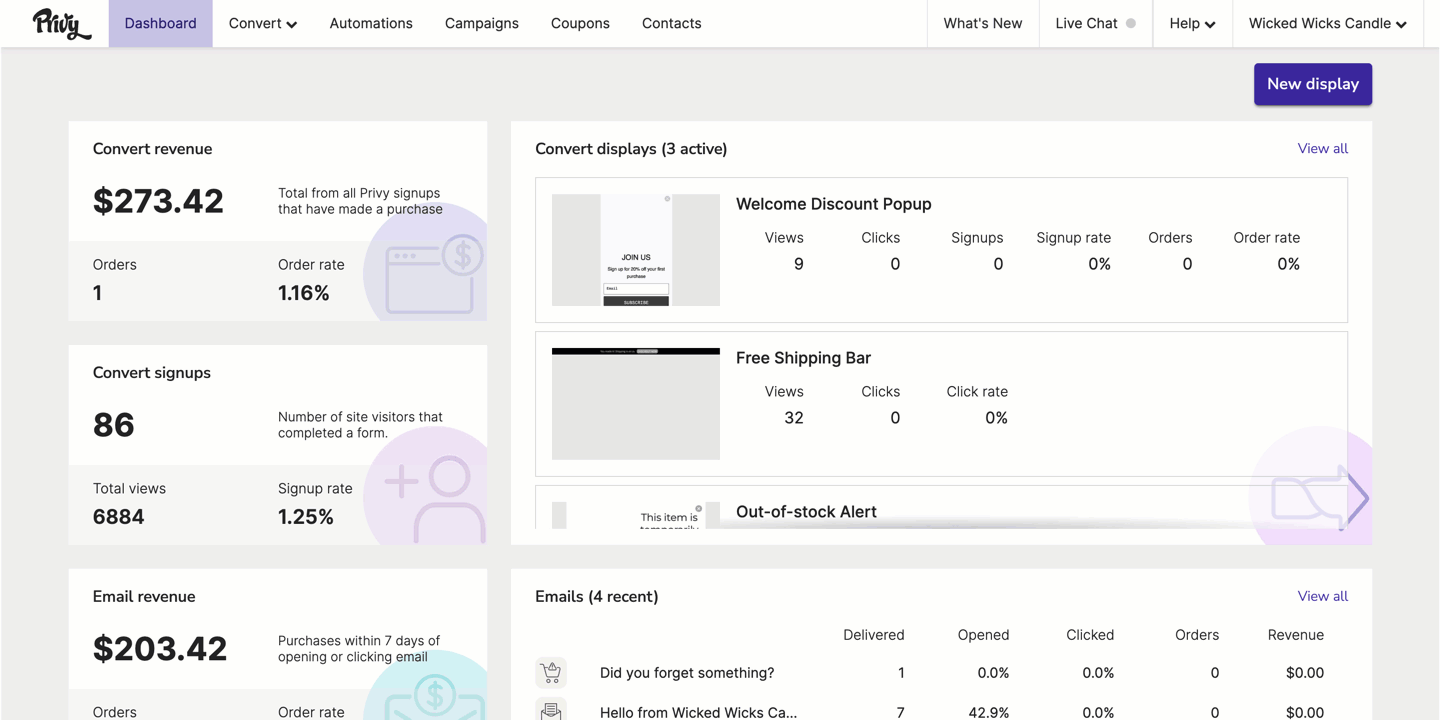Open the Help dropdown
Screen dimensions: 1440x720
tap(1192, 23)
